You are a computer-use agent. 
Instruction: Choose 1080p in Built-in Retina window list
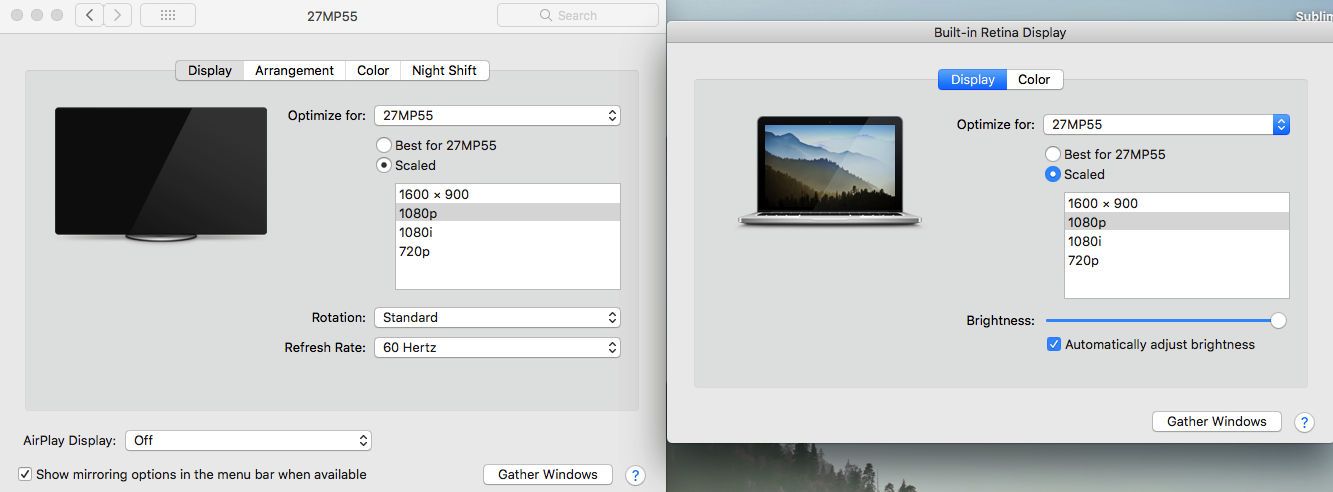tap(1177, 222)
